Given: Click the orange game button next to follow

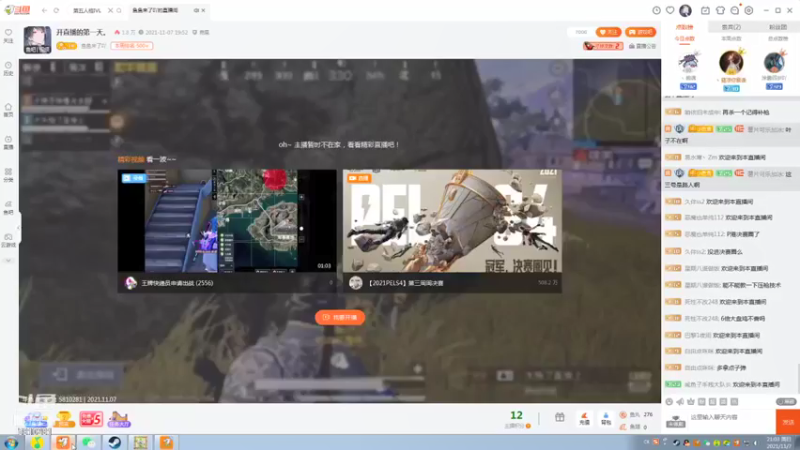Looking at the screenshot, I should pos(640,32).
